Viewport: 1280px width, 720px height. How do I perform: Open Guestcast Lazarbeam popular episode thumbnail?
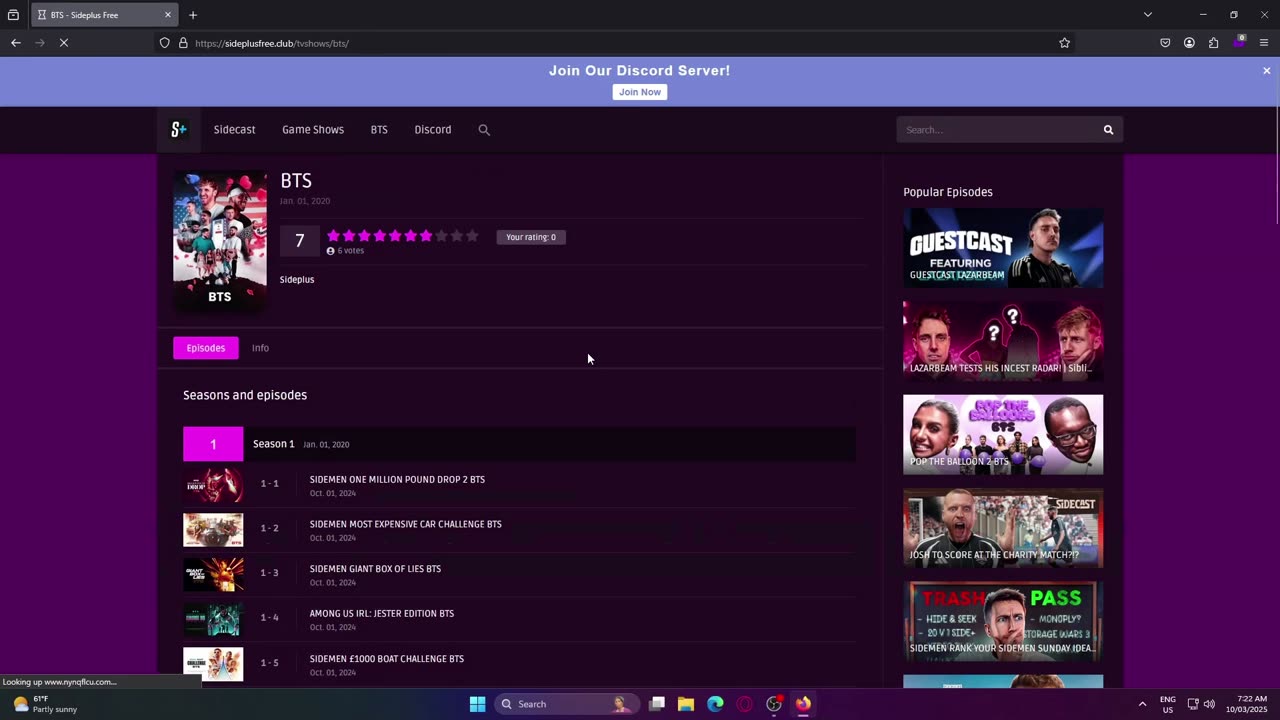click(1003, 248)
